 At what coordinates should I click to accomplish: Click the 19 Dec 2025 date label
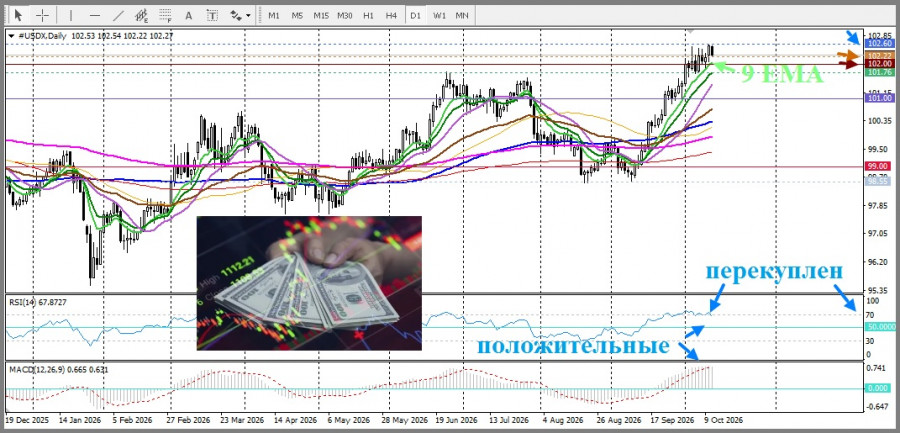(x=28, y=420)
